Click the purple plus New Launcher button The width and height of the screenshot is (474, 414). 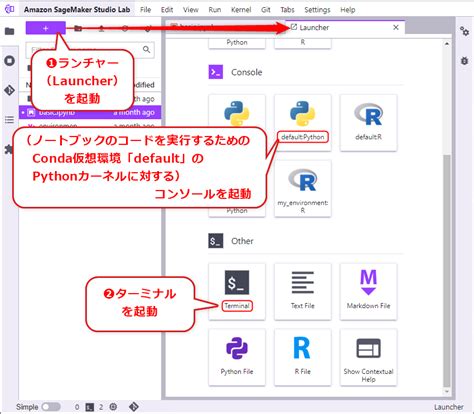pyautogui.click(x=46, y=28)
